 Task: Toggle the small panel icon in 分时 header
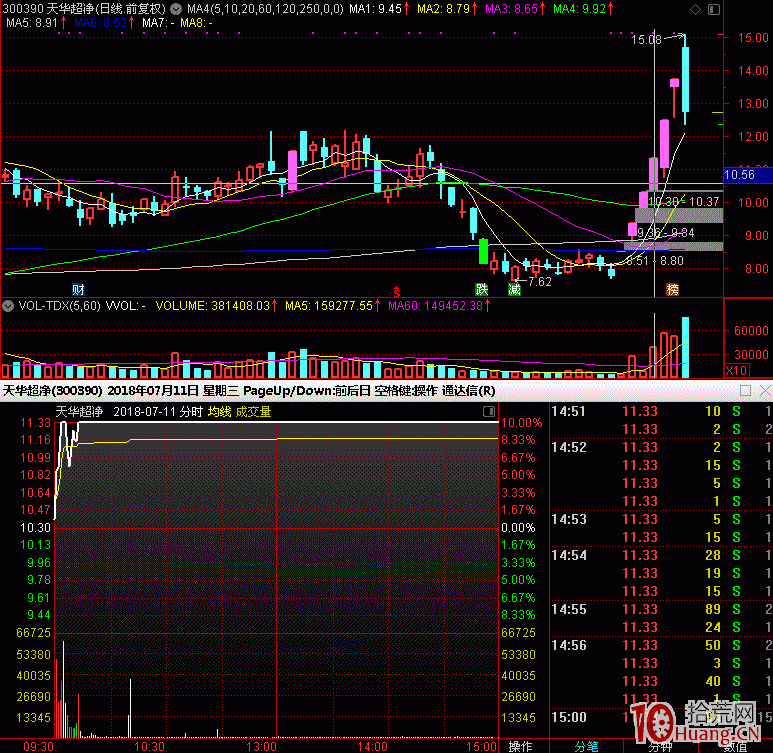coord(489,411)
